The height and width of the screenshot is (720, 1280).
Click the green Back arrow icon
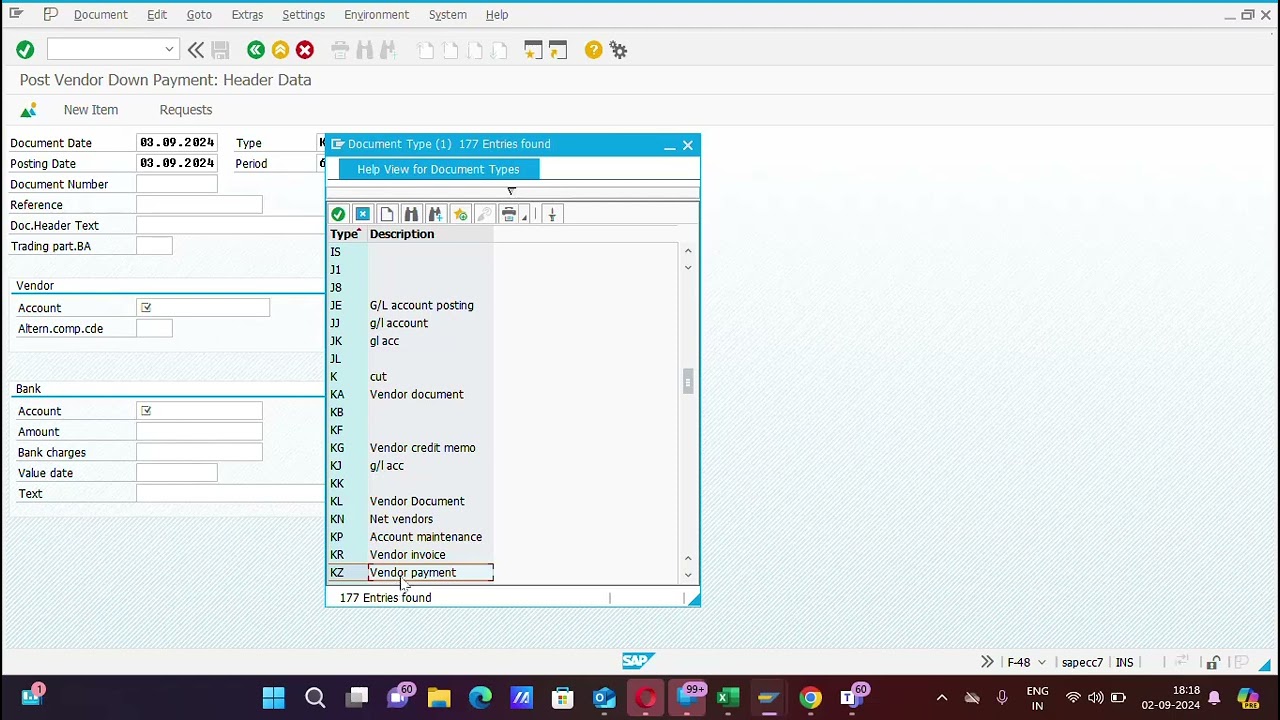click(x=256, y=49)
